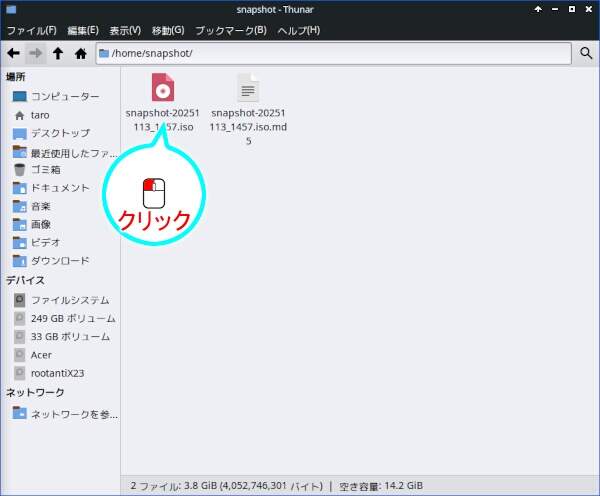This screenshot has height=496, width=600.
Task: Click the folder icon in location bar
Action: (104, 53)
